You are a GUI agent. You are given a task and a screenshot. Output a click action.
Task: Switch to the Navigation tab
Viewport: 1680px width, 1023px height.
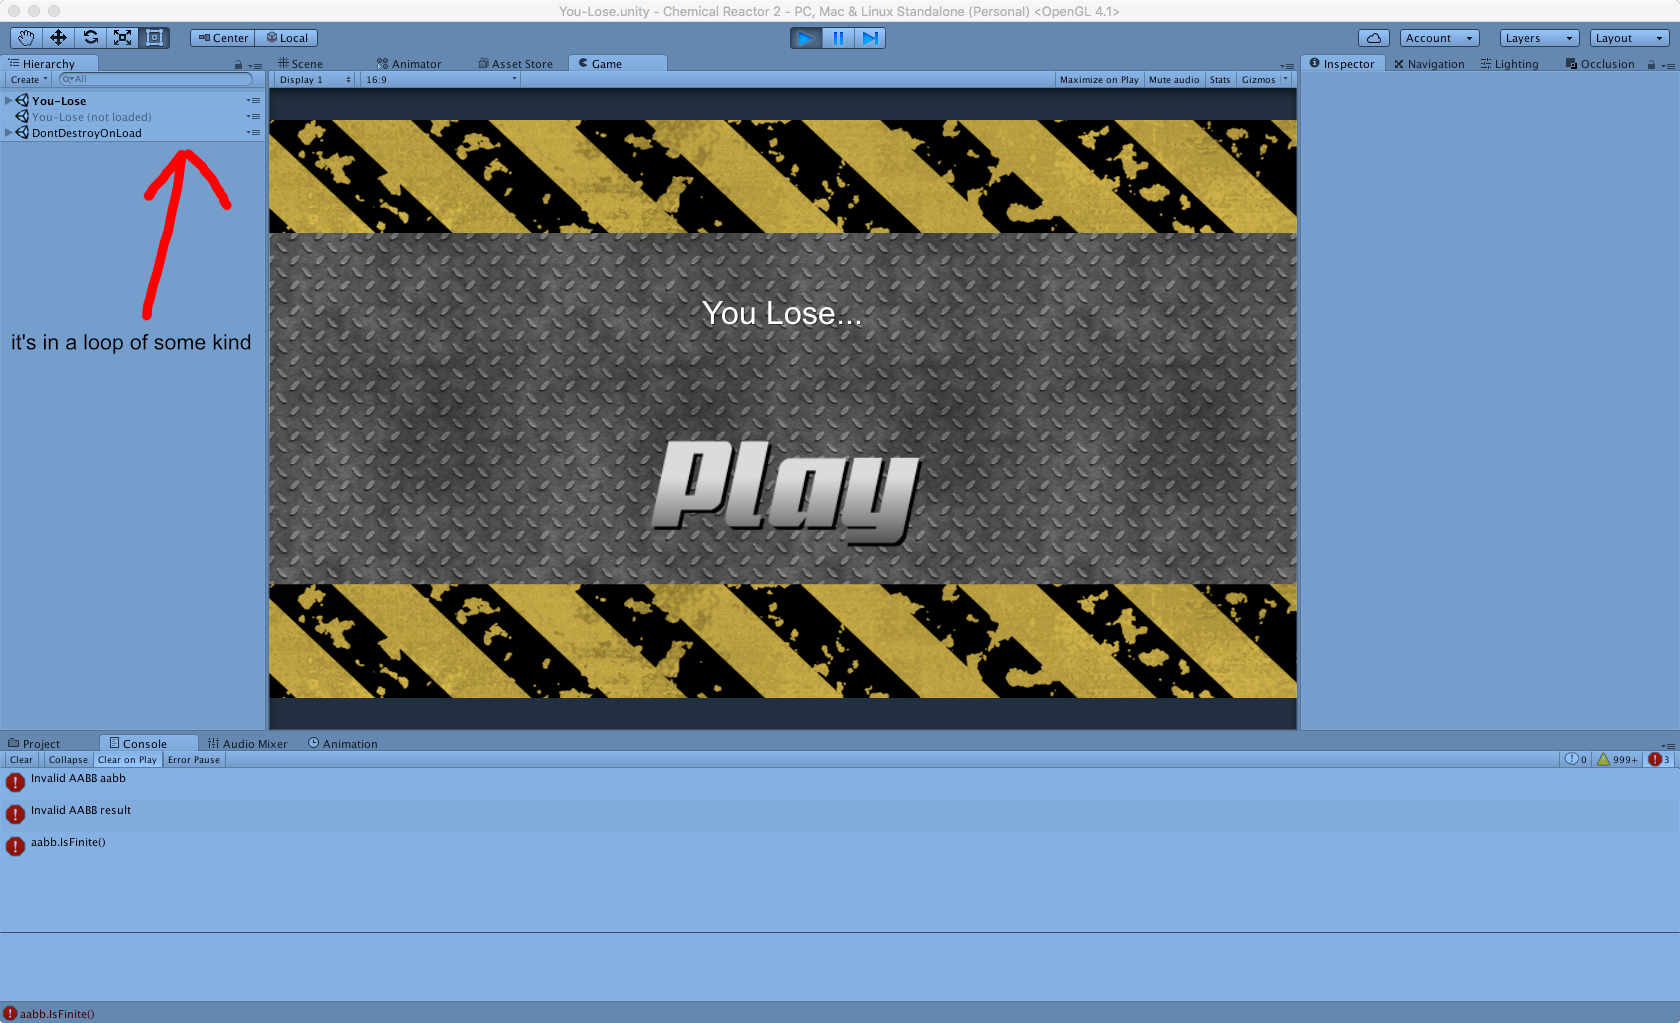coord(1429,64)
